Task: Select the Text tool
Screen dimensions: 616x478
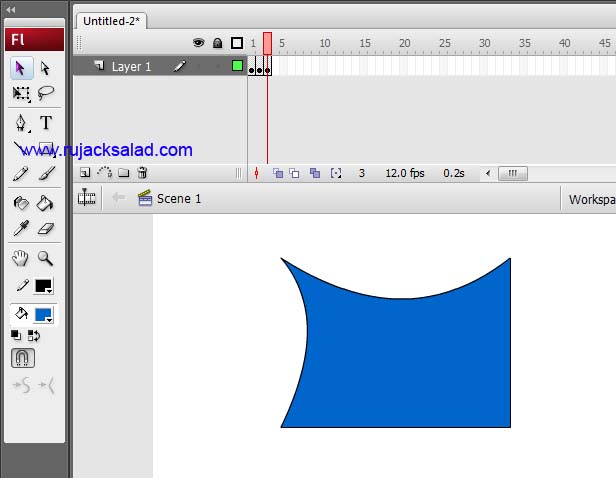Action: (x=46, y=123)
